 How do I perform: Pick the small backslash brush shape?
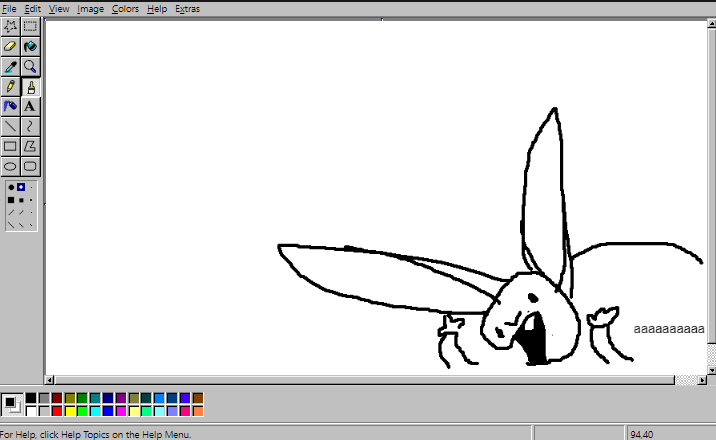coord(31,225)
